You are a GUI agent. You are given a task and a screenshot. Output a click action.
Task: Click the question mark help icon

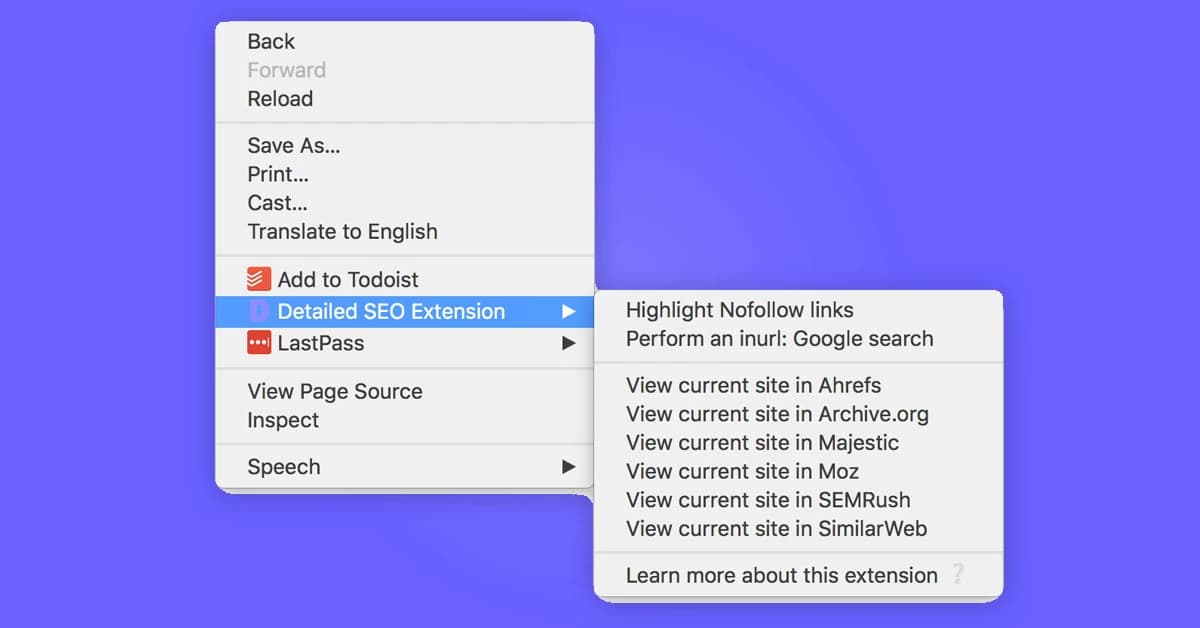coord(958,575)
